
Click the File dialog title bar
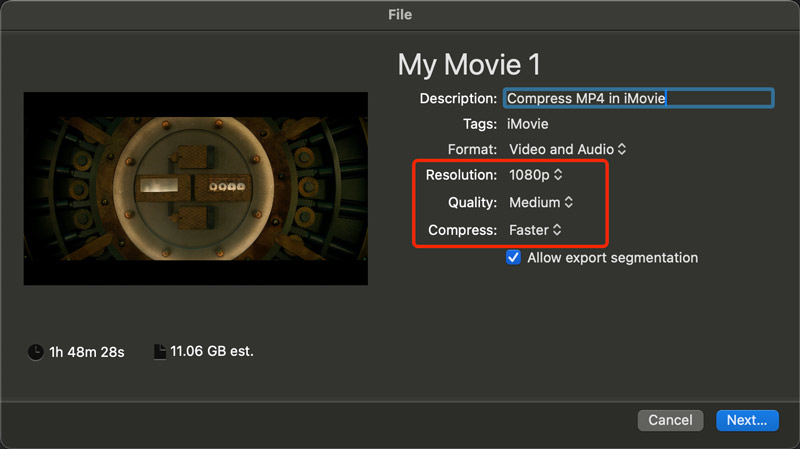coord(400,15)
